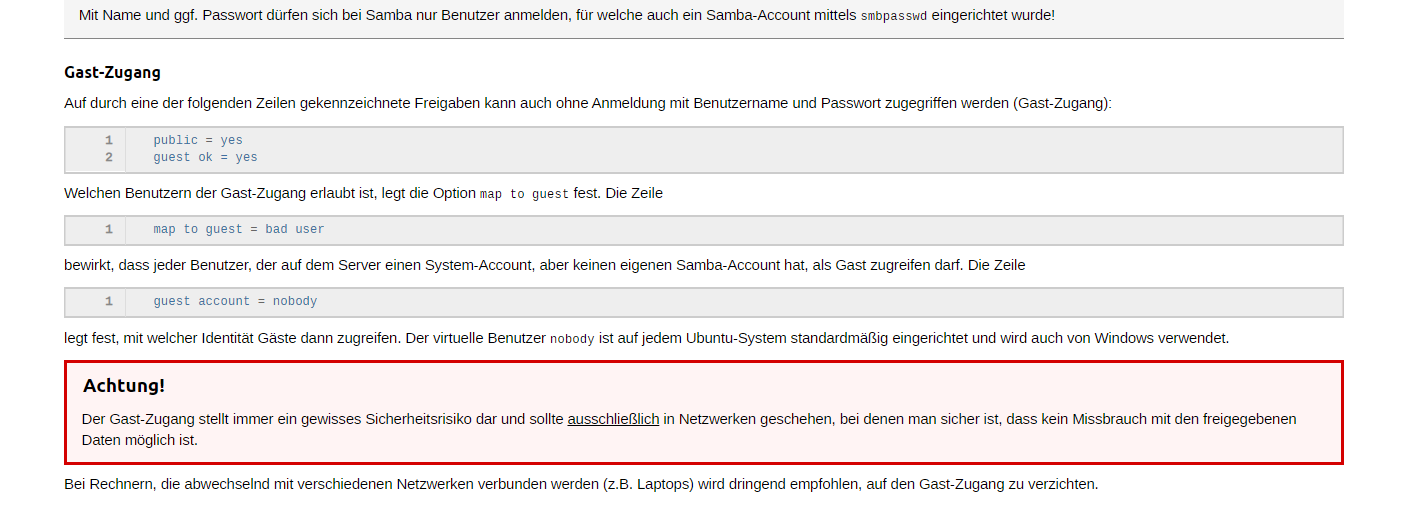Click the inline code "smbpasswd" in the top note
1416x517 pixels.
894,16
